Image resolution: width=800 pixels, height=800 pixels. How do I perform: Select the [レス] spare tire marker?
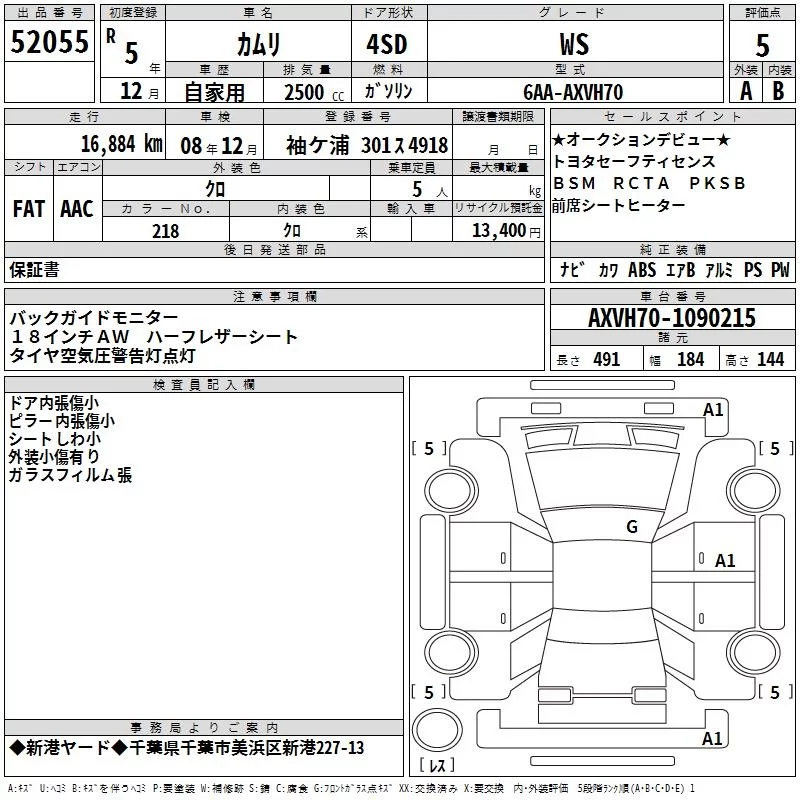(x=437, y=767)
